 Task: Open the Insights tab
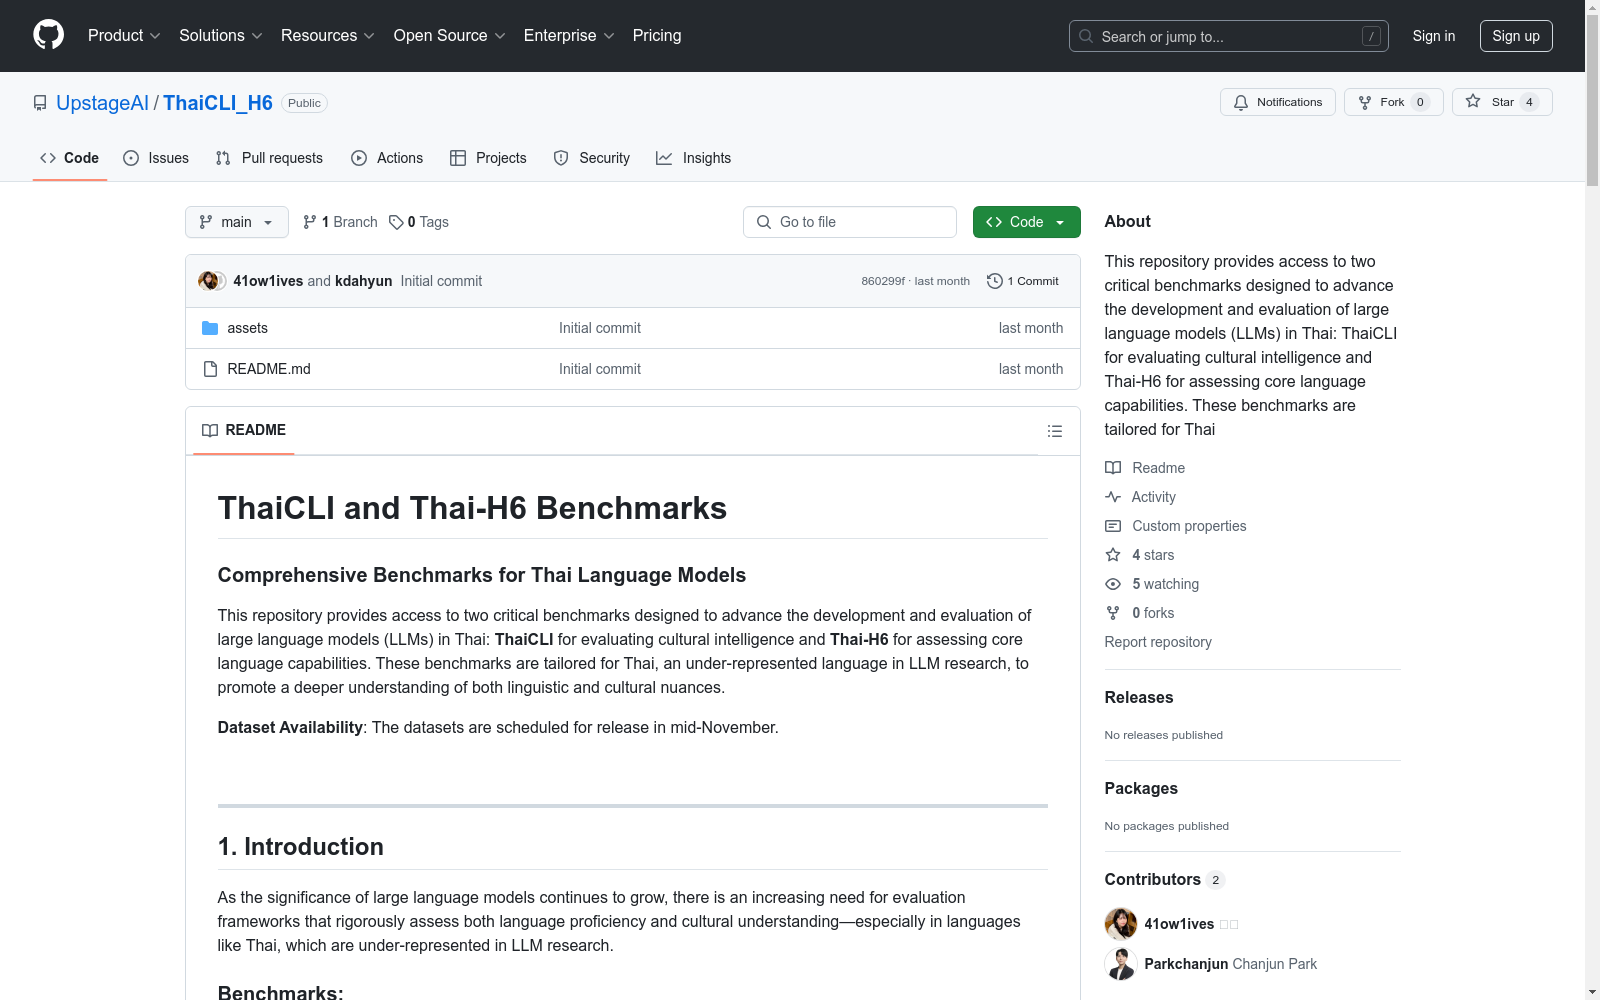click(694, 158)
